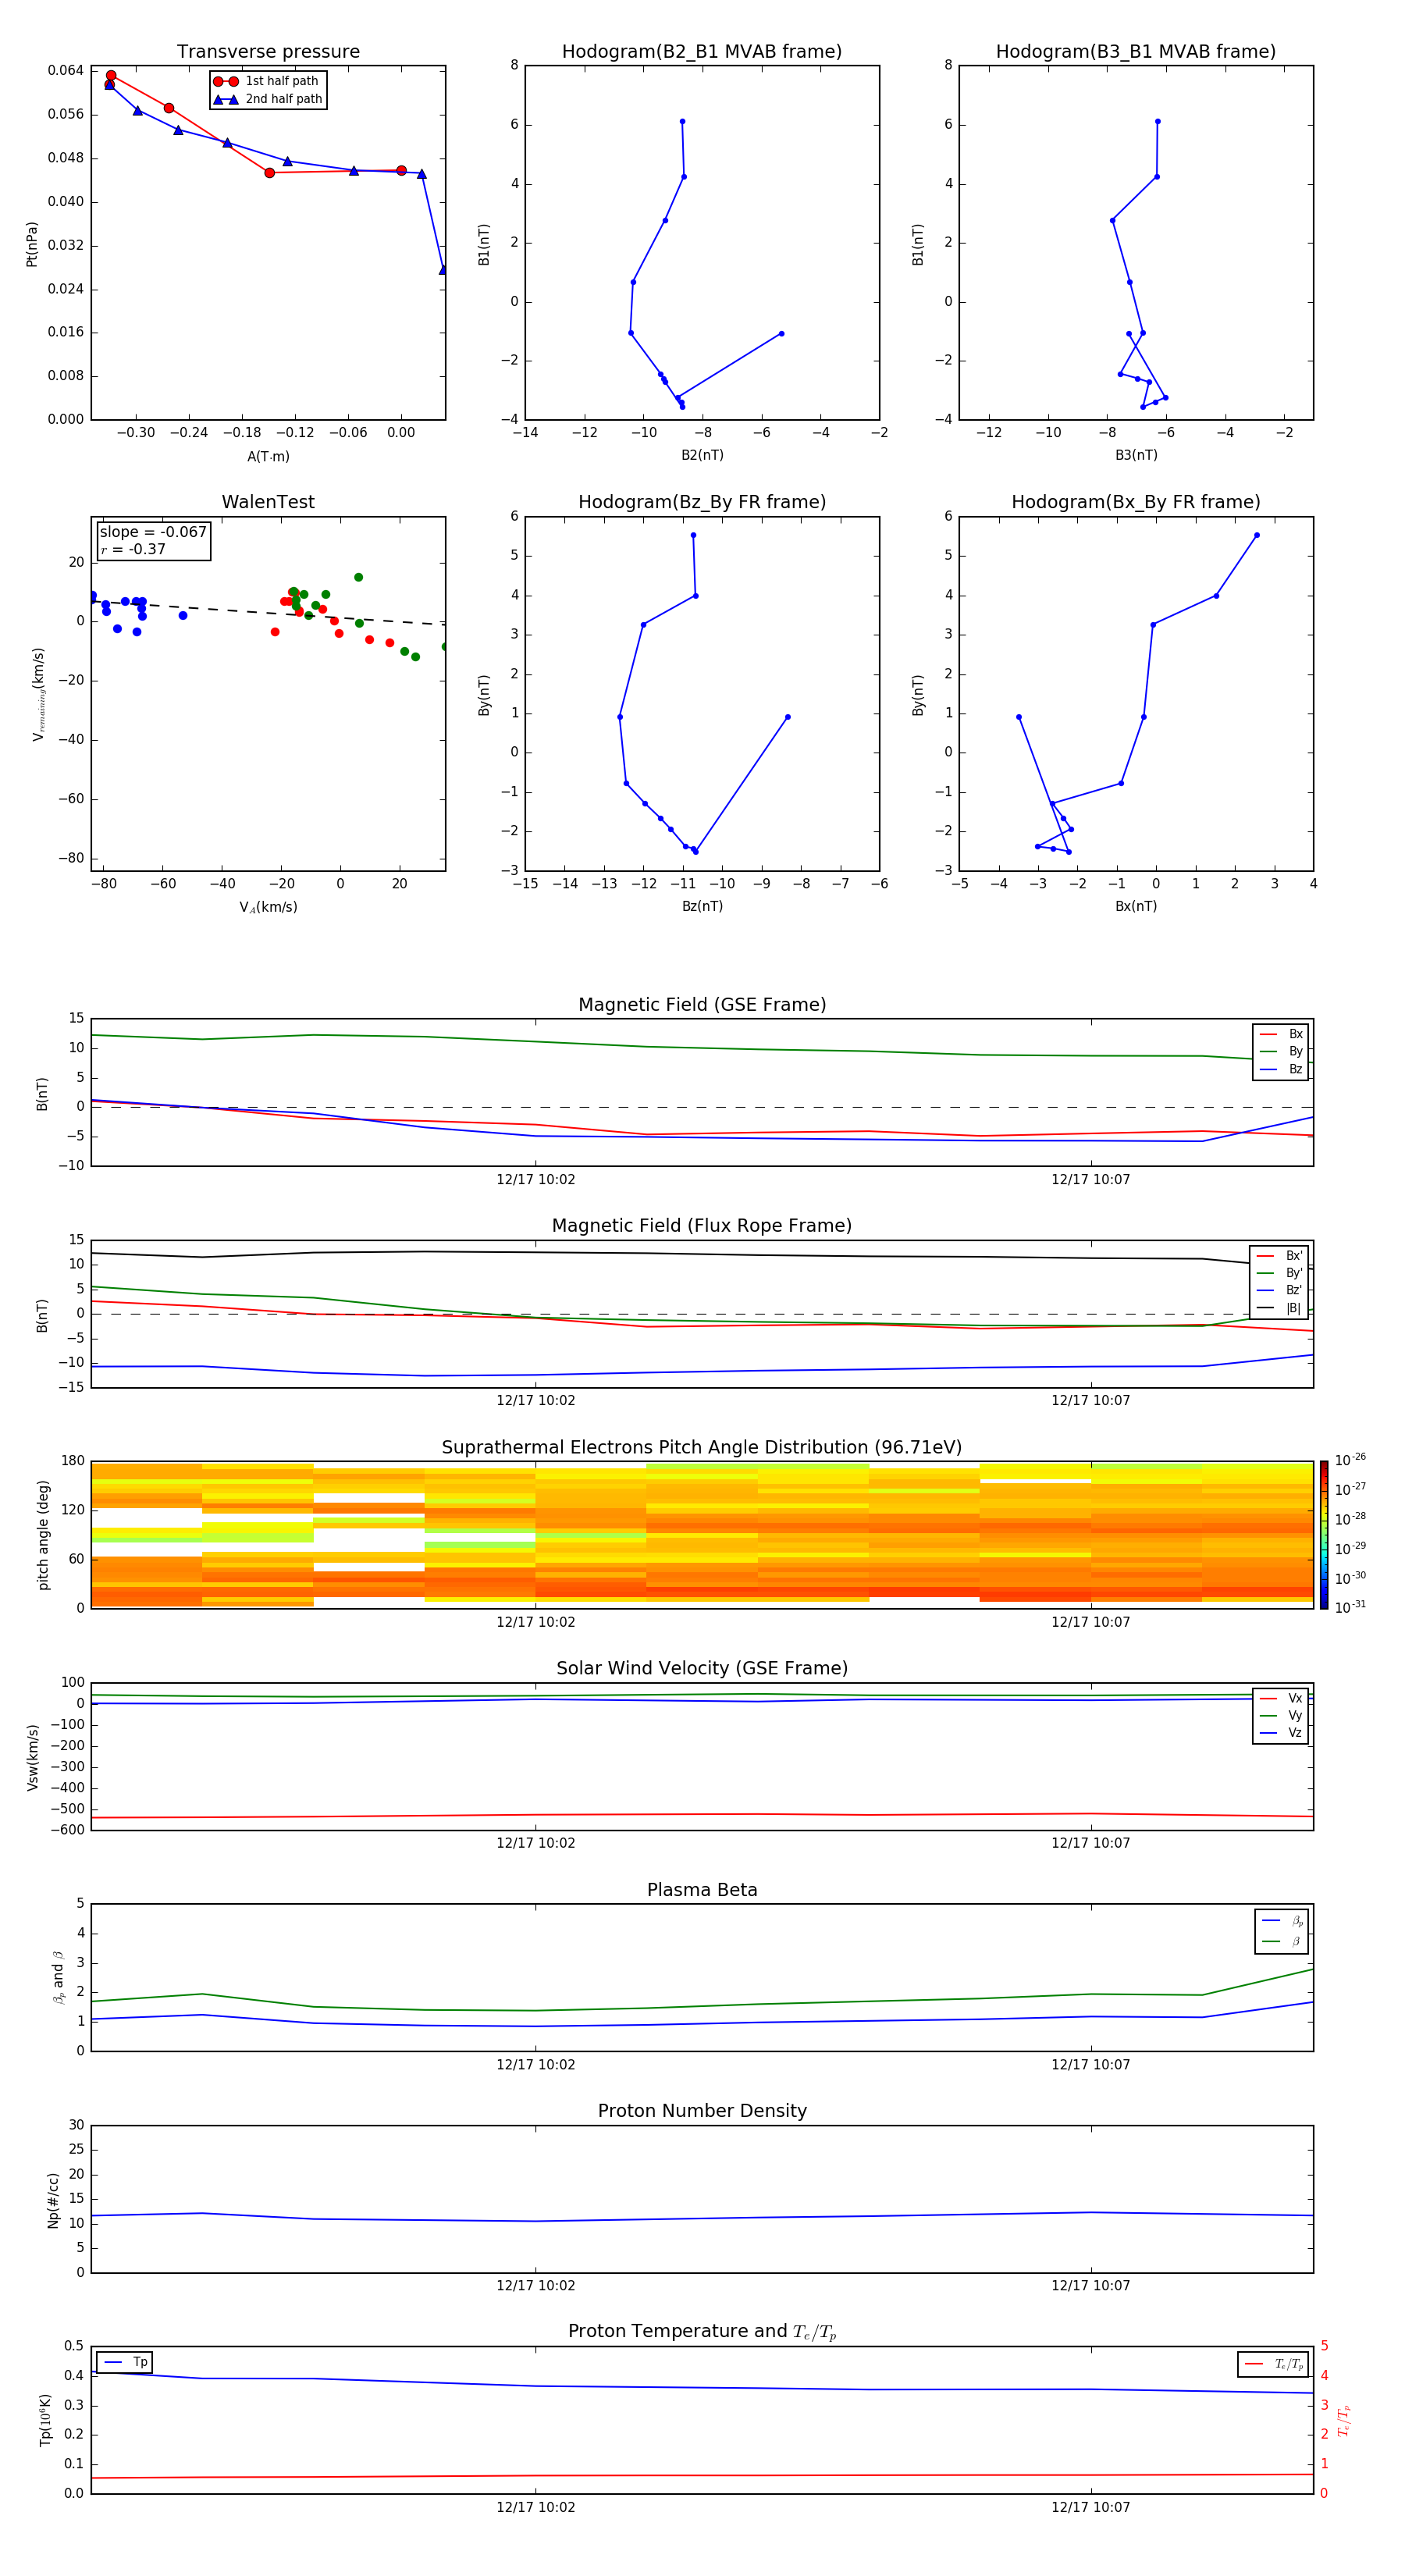This screenshot has height=2576, width=1405.
Task: Click the red 'Te/Tp' legend entry
Action: coord(1274,2364)
